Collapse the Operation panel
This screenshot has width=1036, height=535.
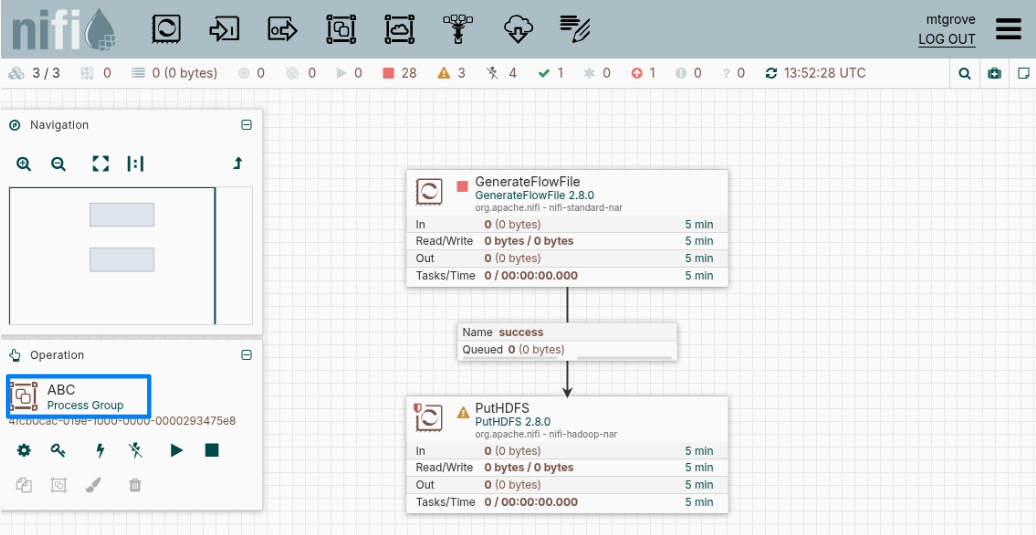246,355
